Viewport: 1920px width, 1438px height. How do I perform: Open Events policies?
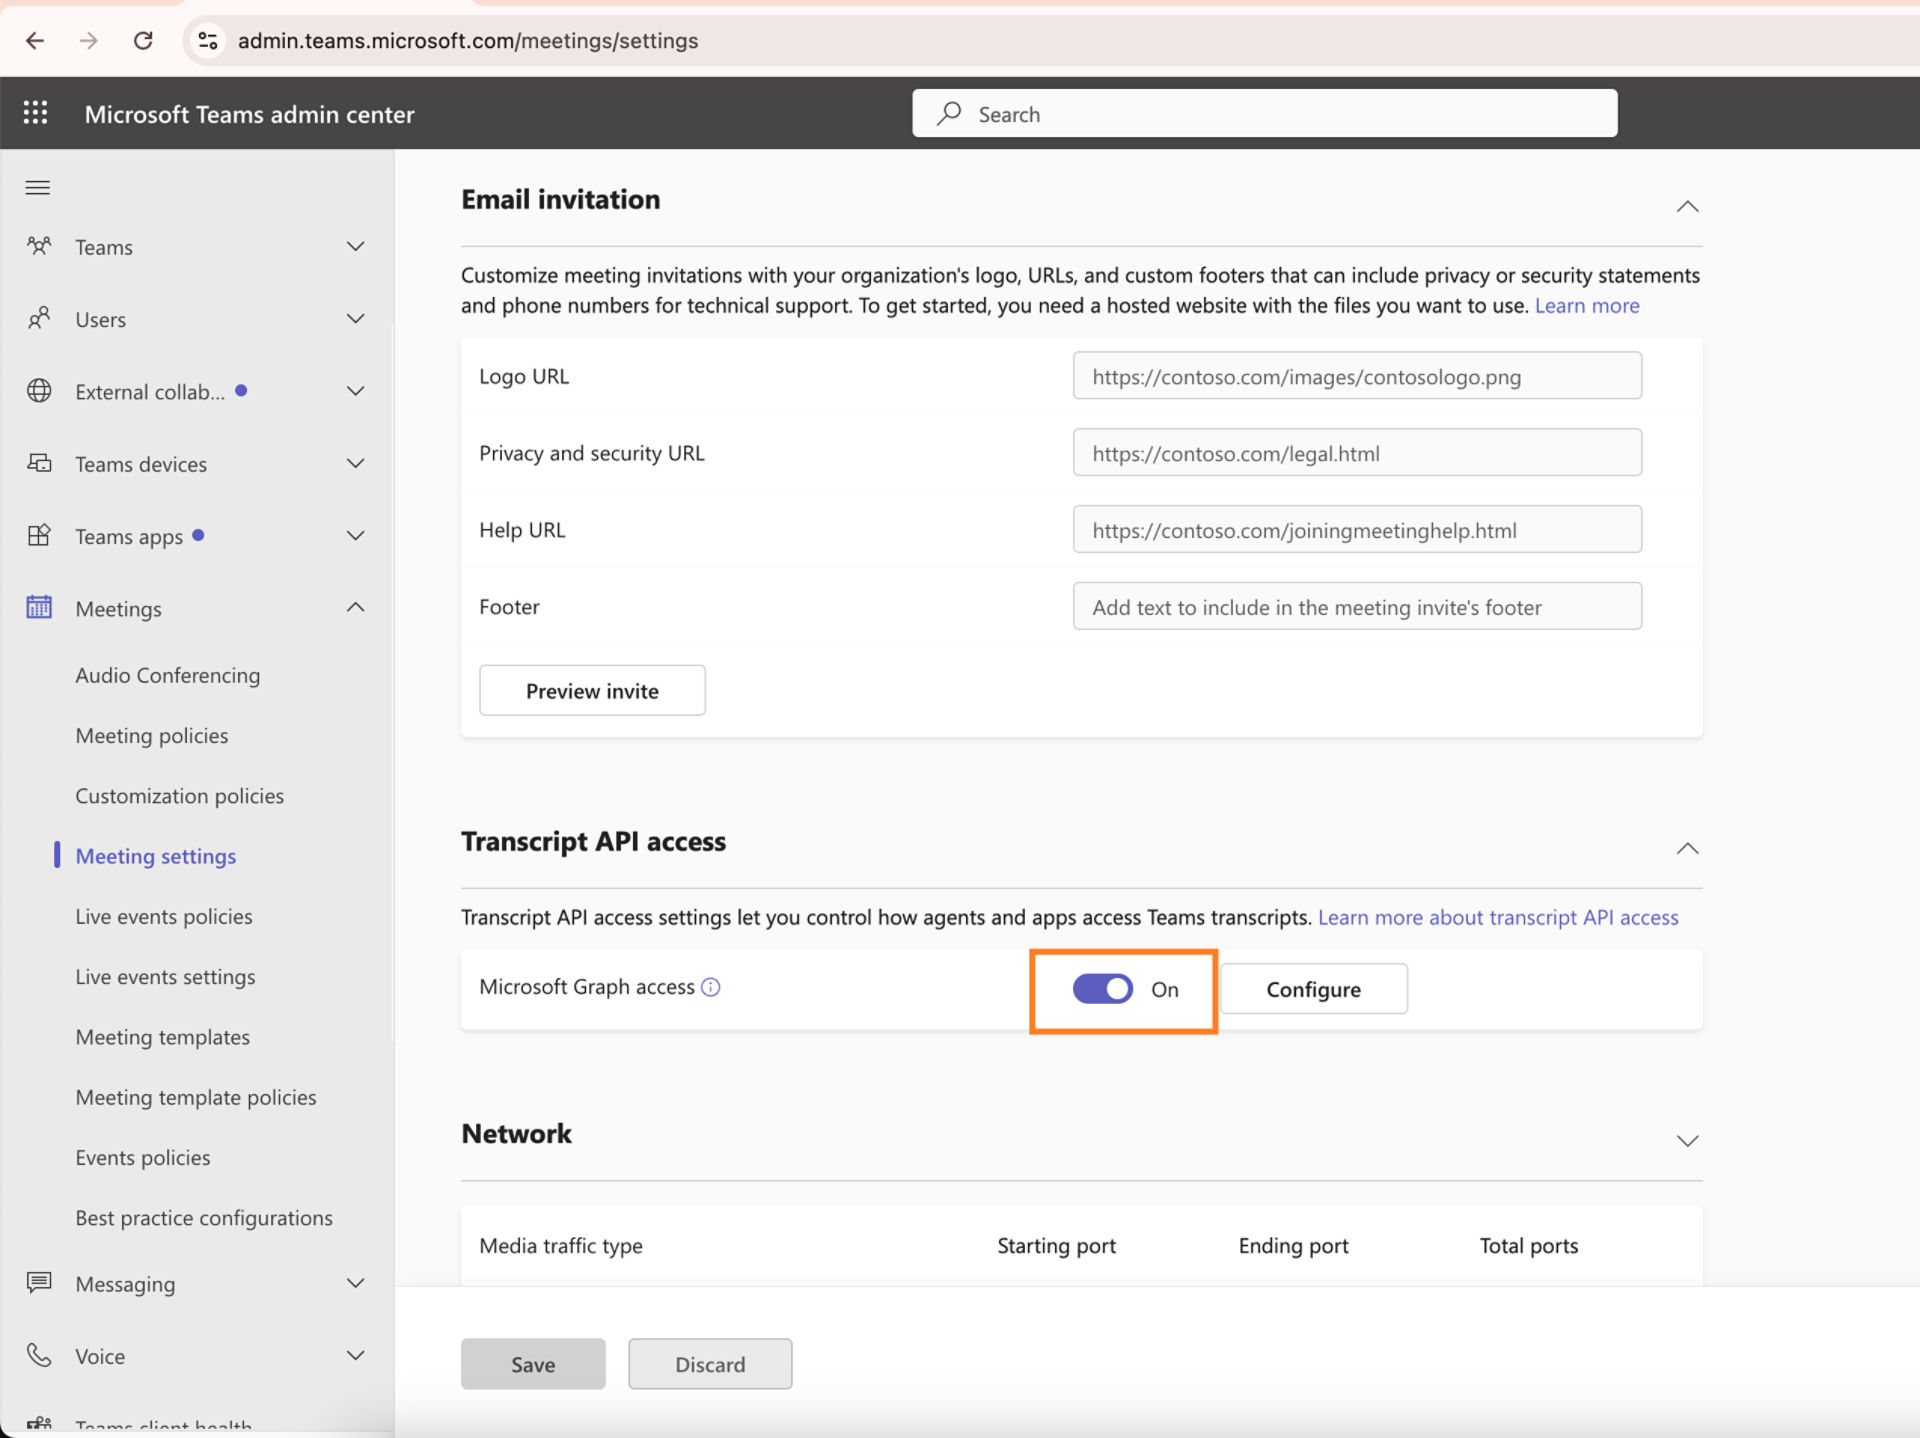(143, 1157)
